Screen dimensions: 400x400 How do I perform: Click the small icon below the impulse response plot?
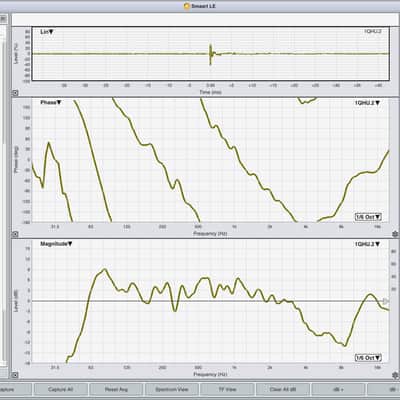point(15,93)
